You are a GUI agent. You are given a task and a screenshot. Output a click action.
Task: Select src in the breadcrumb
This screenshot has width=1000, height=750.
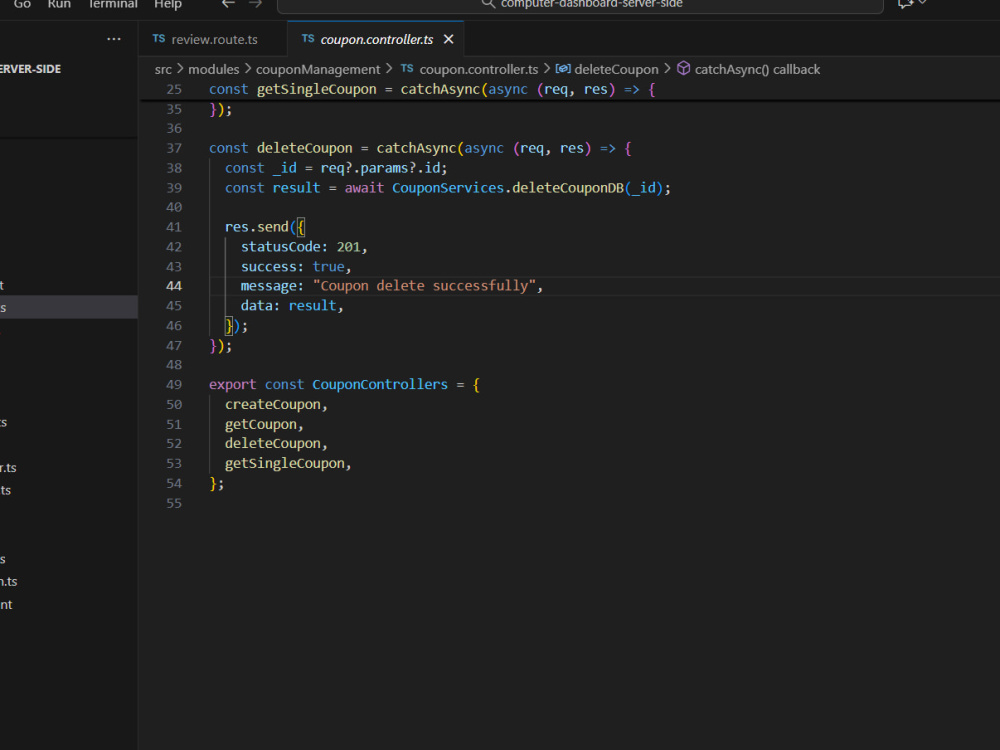pos(163,70)
